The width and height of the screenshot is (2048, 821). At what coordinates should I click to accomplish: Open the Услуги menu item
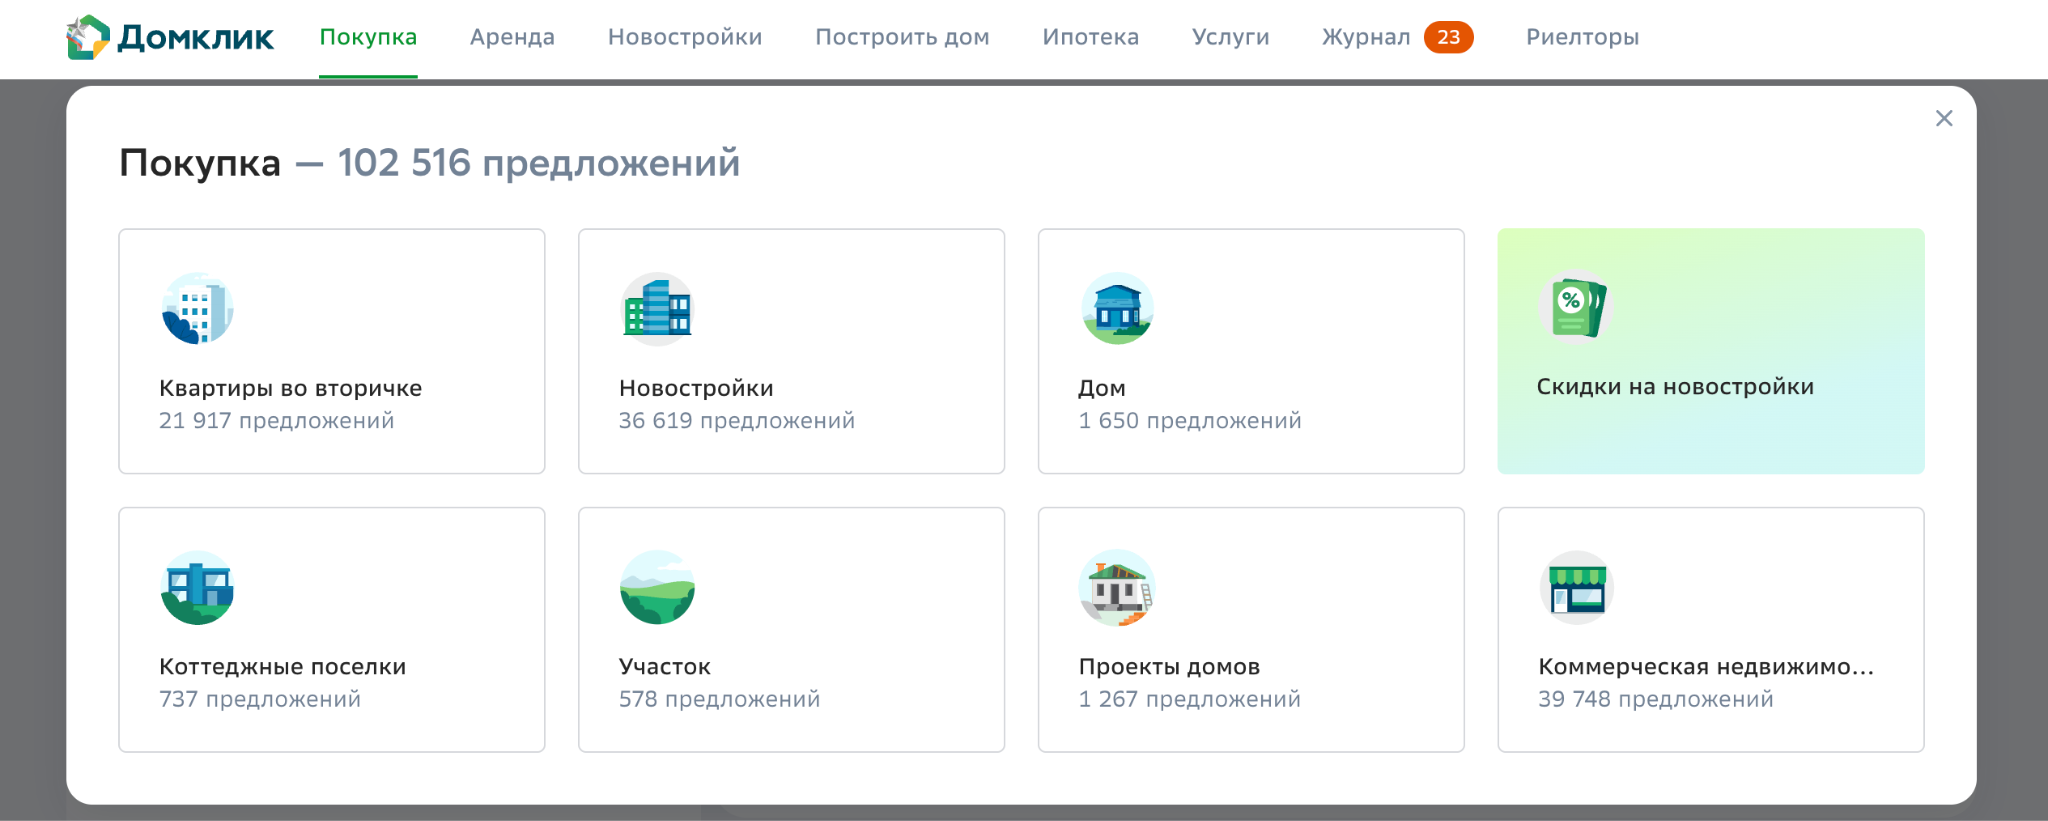[x=1231, y=37]
